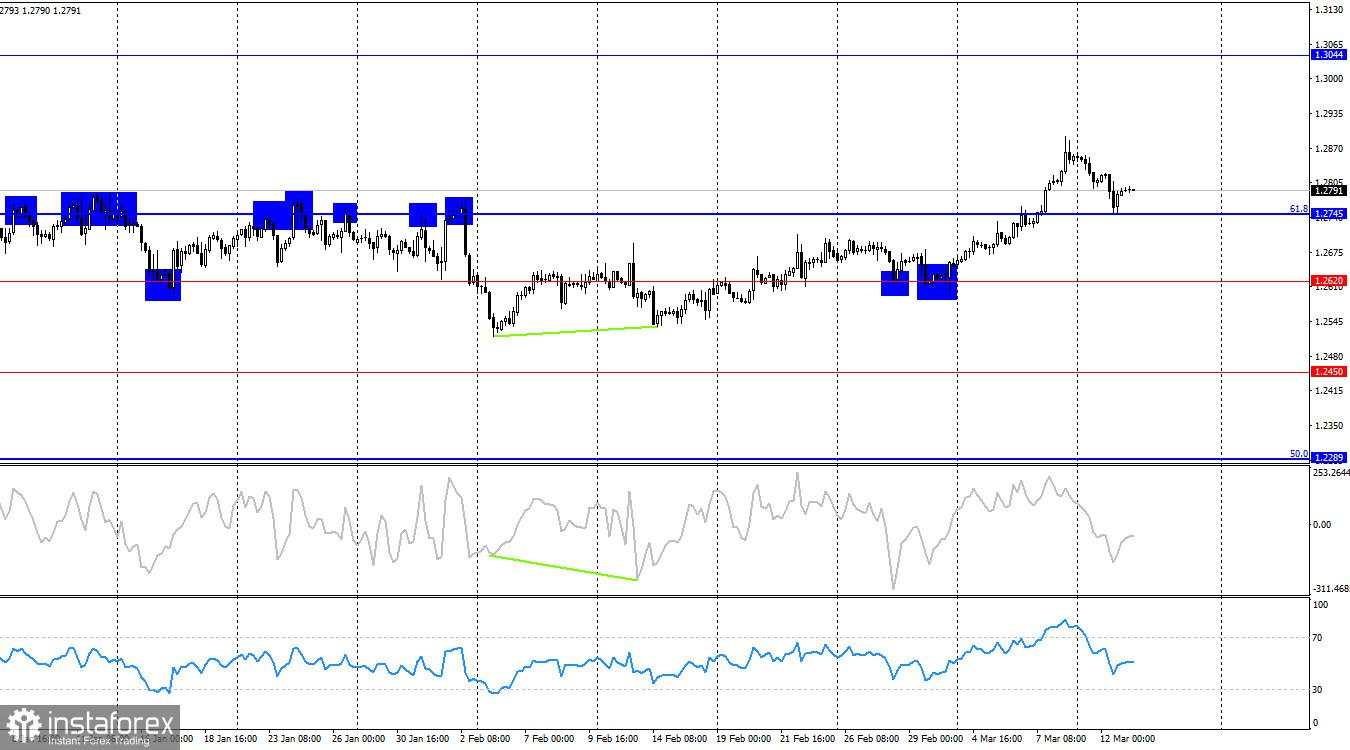This screenshot has width=1350, height=750.
Task: Click the 7 Feb 00:00 time label
Action: click(549, 739)
